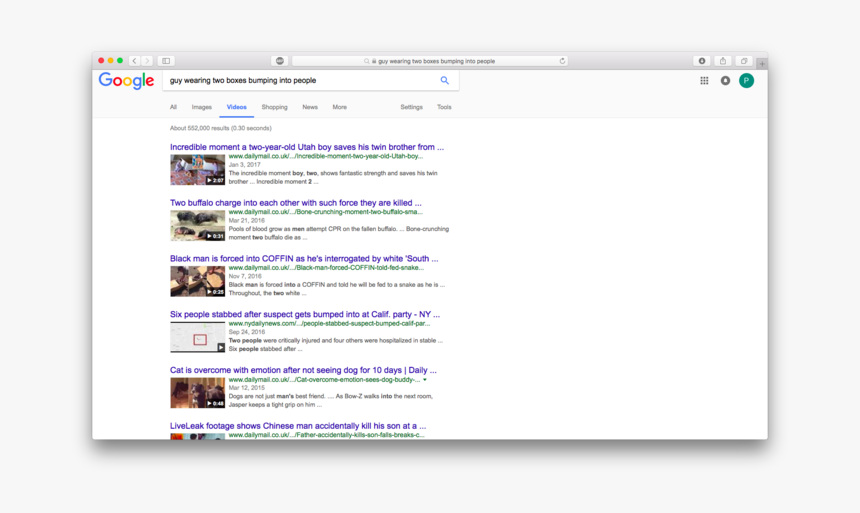Open the Tools search filter options
The image size is (860, 513).
444,107
